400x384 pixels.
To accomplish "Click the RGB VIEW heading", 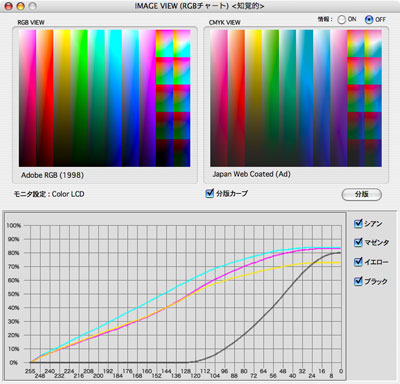I will (31, 22).
